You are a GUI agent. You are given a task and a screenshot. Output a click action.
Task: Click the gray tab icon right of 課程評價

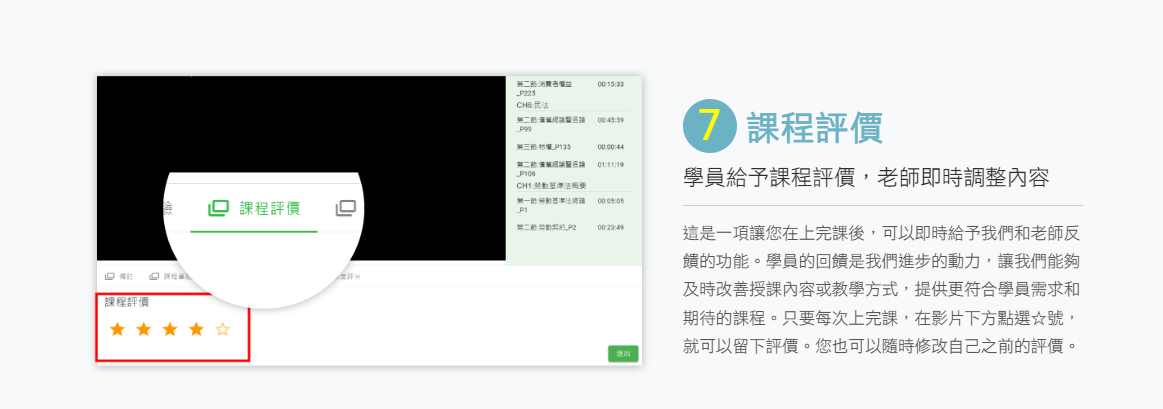[346, 208]
